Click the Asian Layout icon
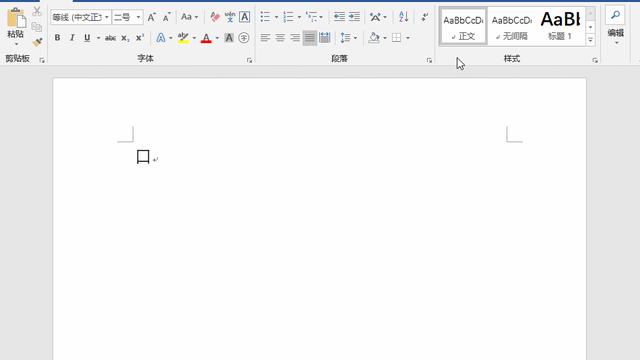 click(375, 17)
